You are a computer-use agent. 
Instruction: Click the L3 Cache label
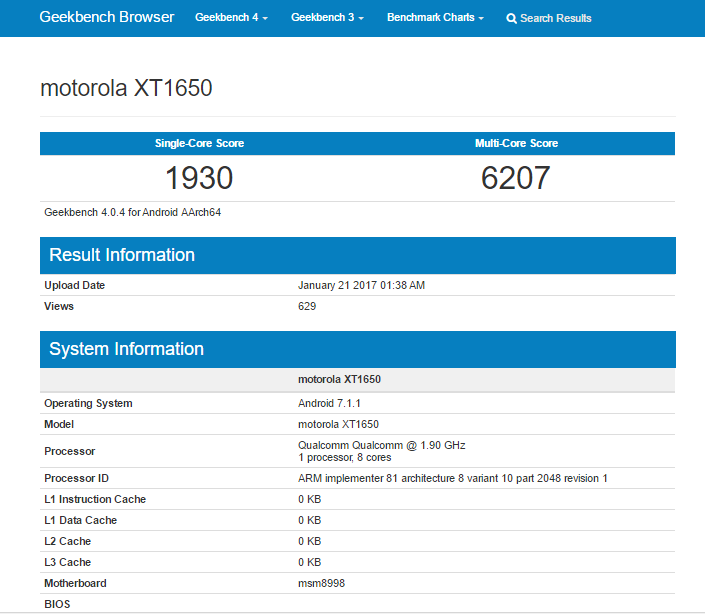[67, 562]
